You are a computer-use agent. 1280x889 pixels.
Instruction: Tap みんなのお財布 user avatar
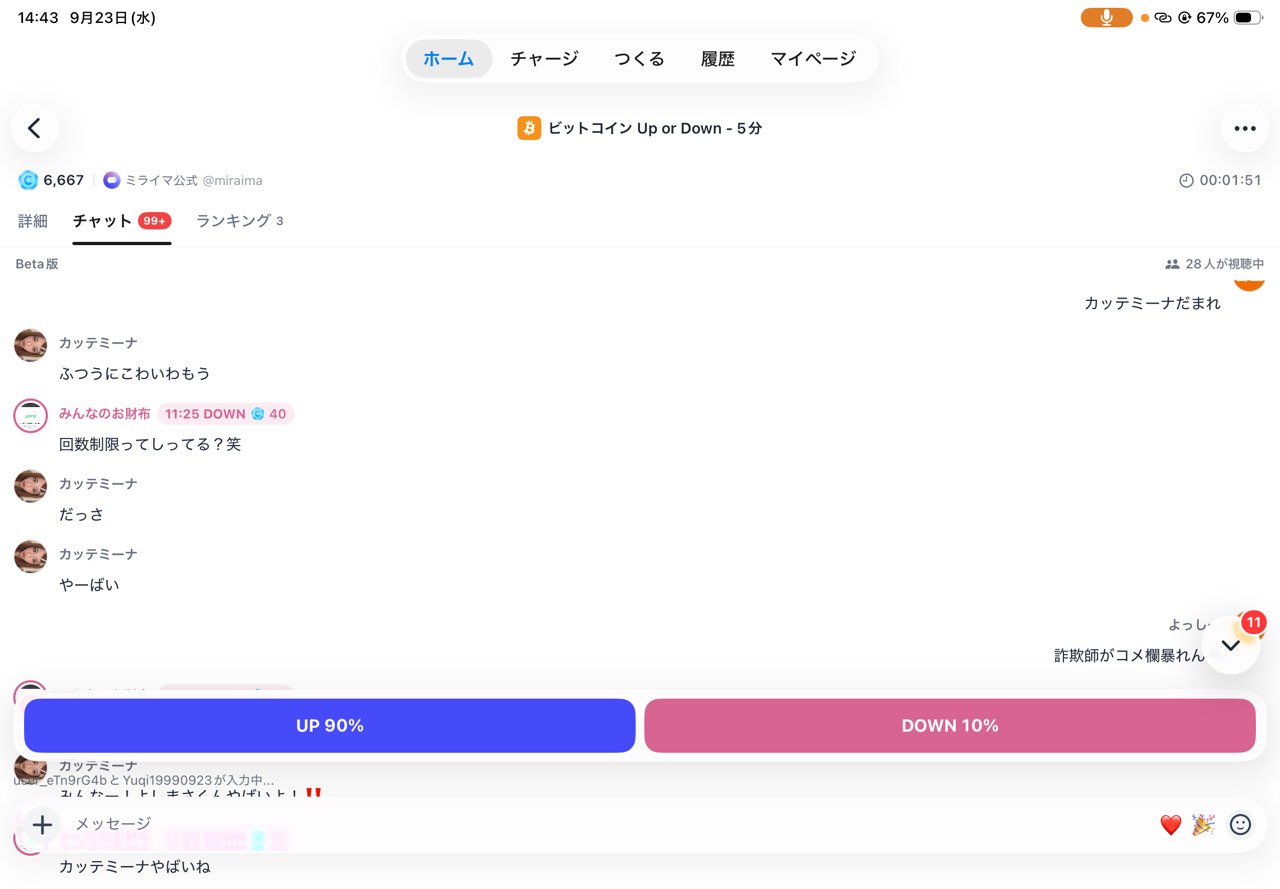pyautogui.click(x=31, y=415)
